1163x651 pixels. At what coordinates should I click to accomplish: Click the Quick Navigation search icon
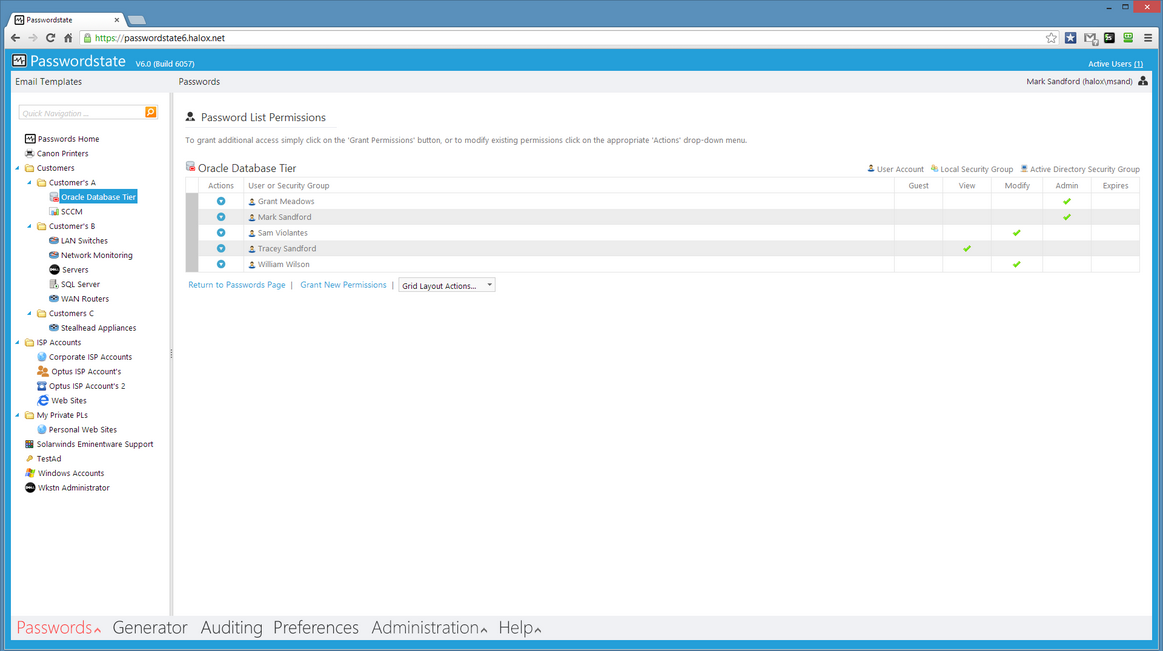point(151,113)
